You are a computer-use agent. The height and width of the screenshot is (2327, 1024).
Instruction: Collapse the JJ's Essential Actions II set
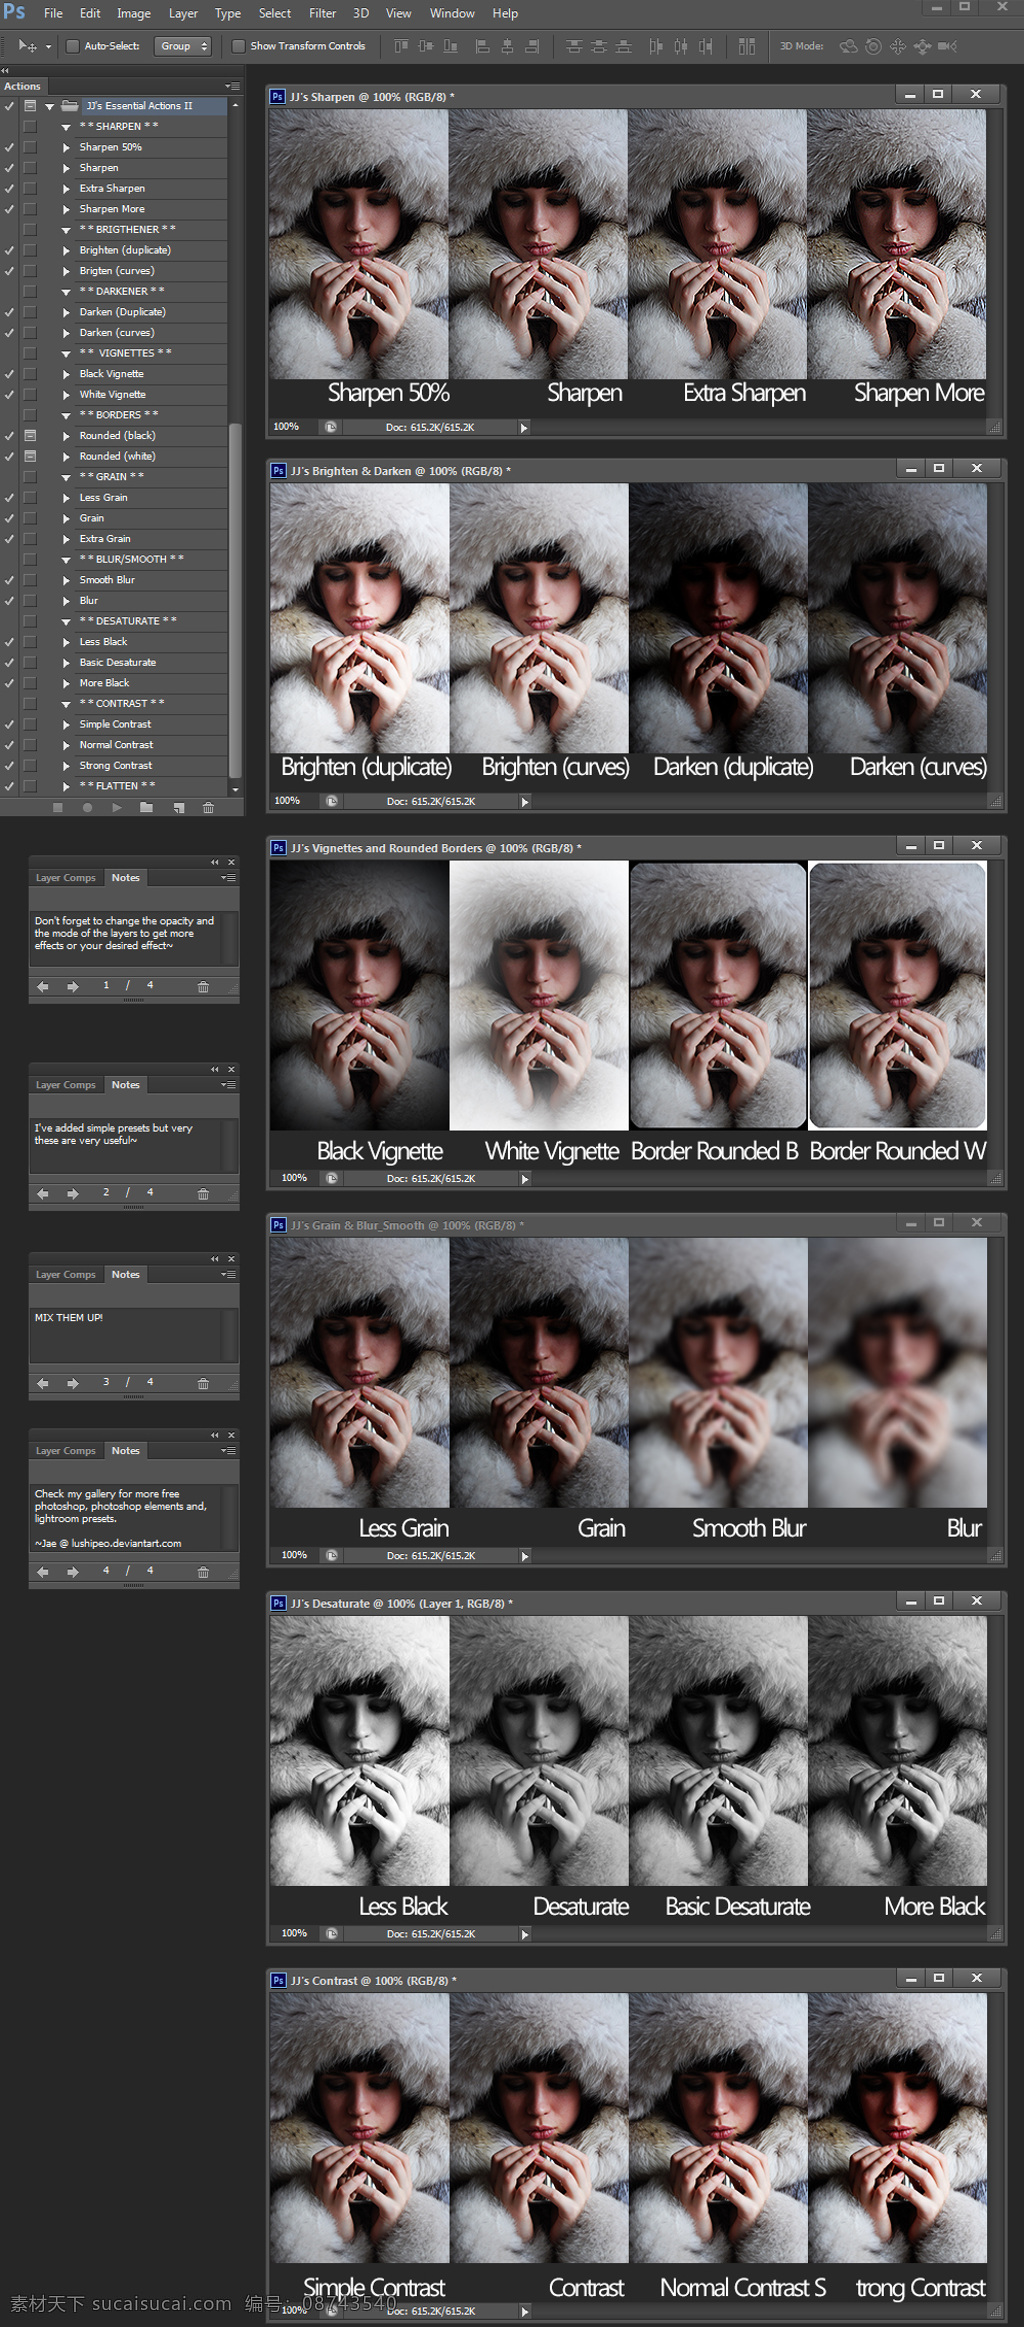point(49,106)
